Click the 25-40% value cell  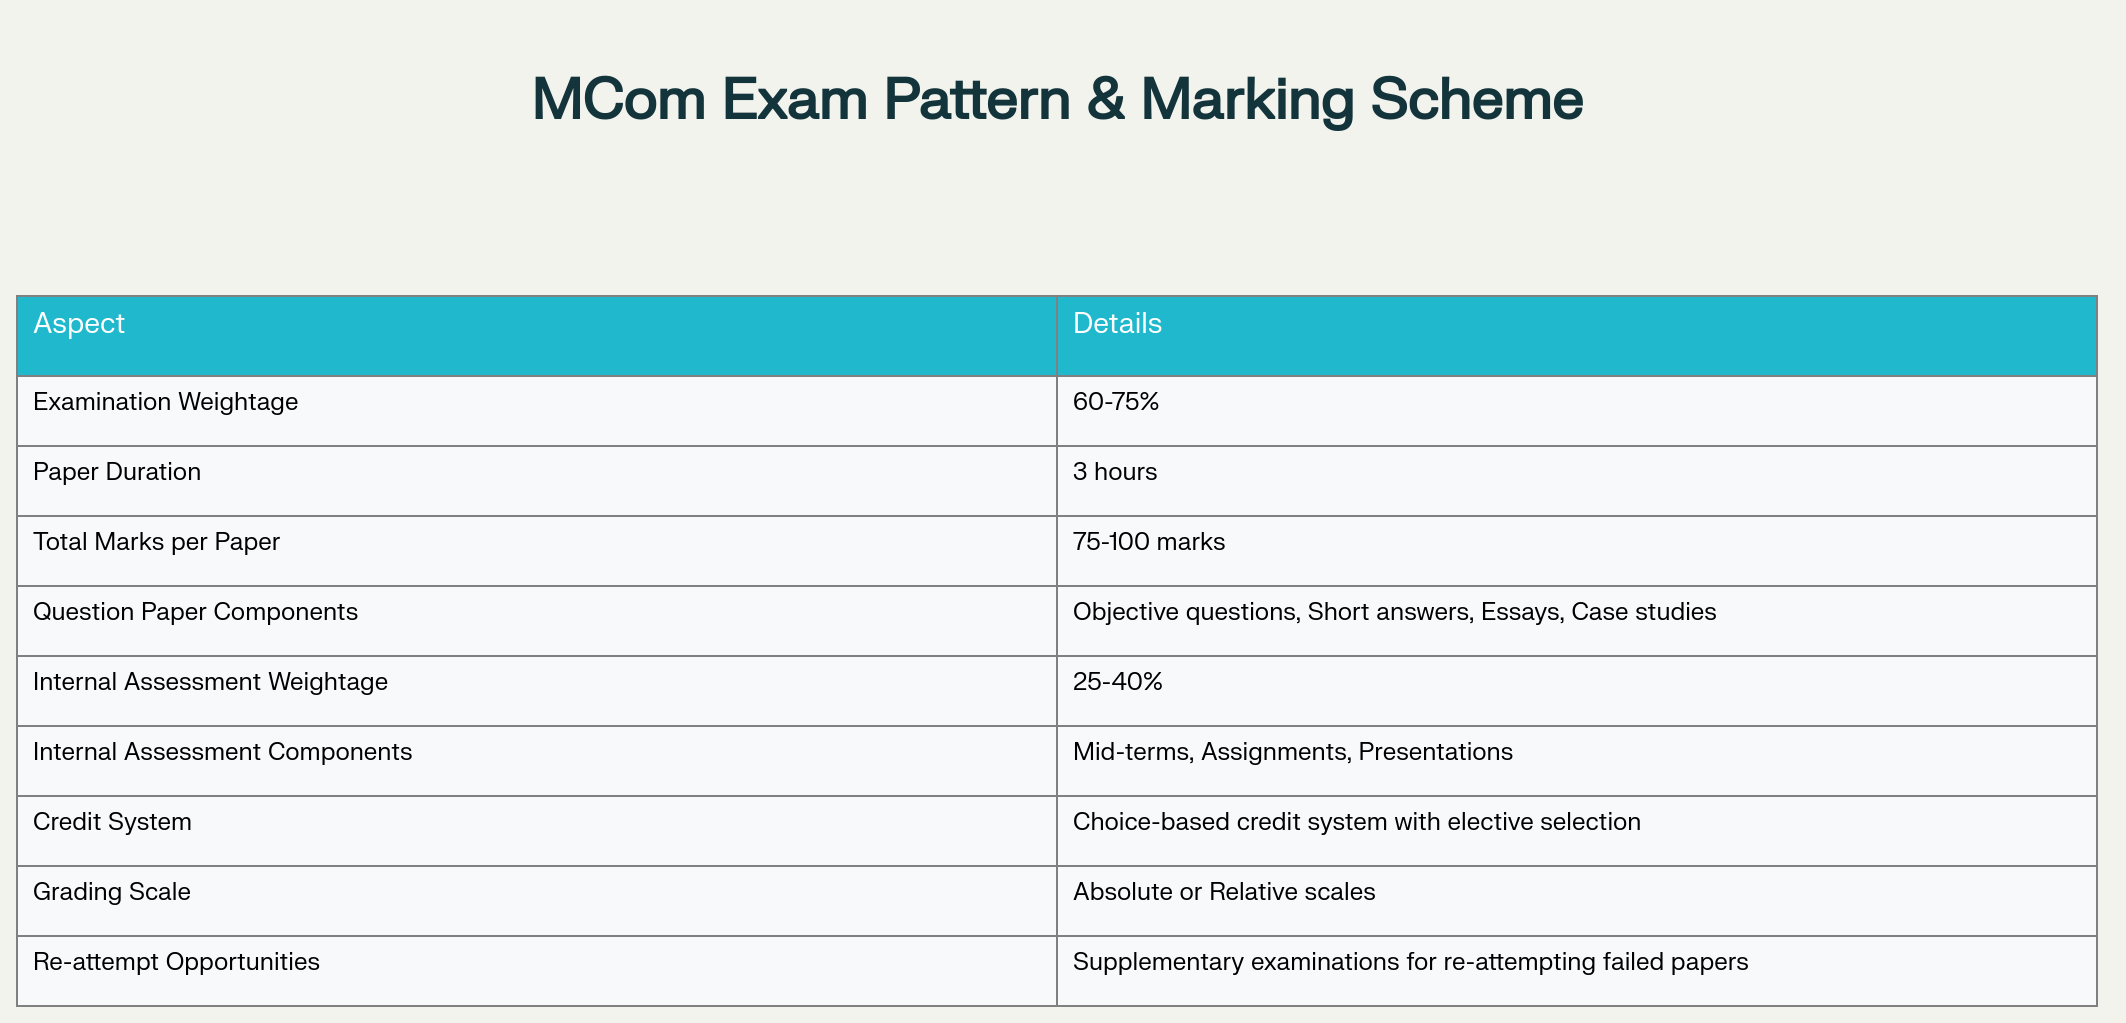(1118, 682)
